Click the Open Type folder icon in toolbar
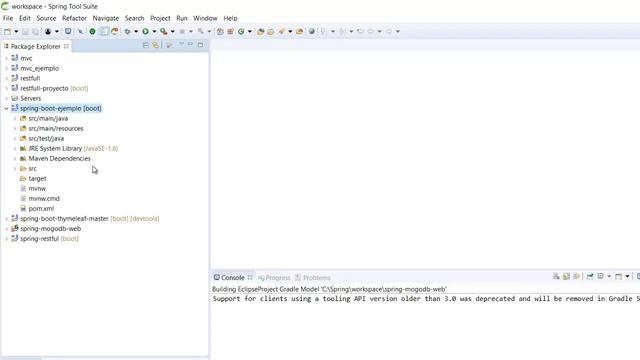 pos(260,31)
